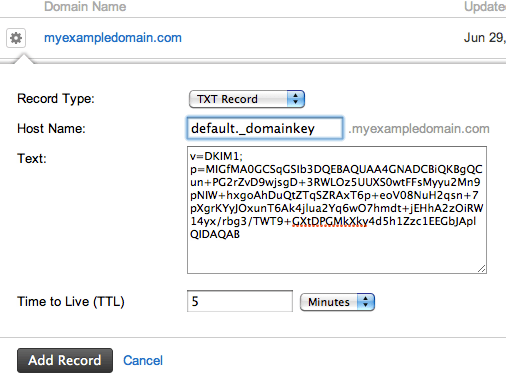Image resolution: width=506 pixels, height=377 pixels.
Task: Click the resize grip on Text area corner
Action: pos(481,268)
